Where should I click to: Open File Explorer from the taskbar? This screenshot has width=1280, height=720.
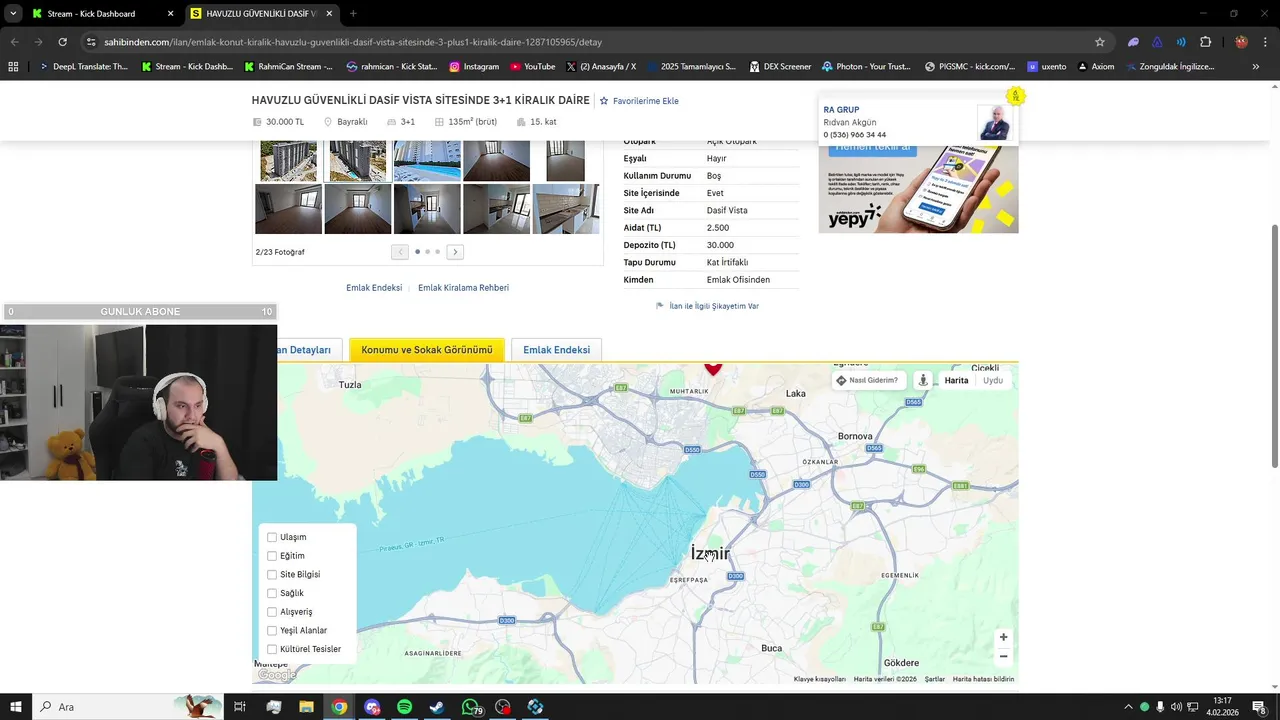306,707
